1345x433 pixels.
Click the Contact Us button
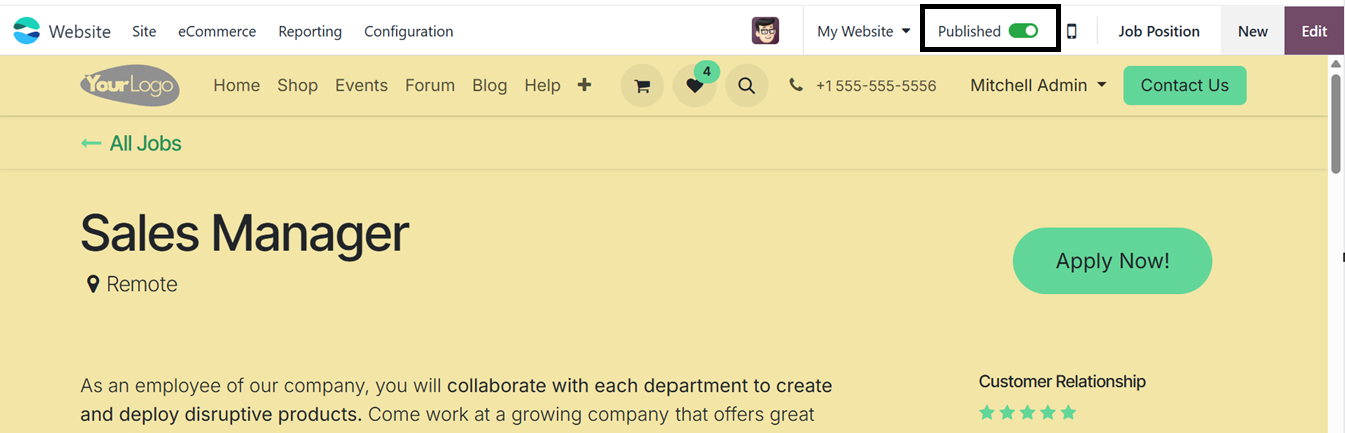(1184, 85)
